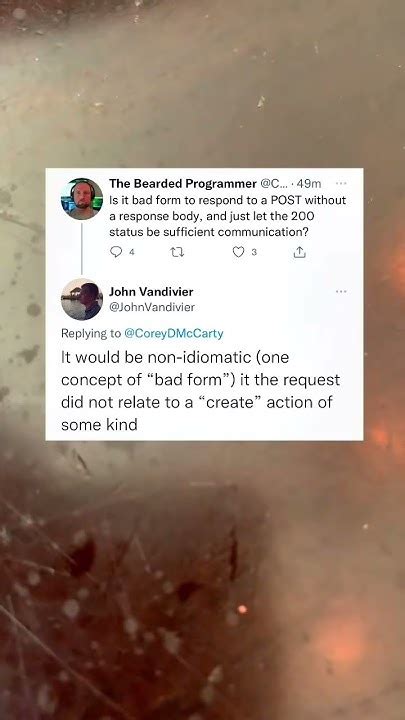This screenshot has width=405, height=720.
Task: Click the truncated @C... handle
Action: [x=274, y=184]
